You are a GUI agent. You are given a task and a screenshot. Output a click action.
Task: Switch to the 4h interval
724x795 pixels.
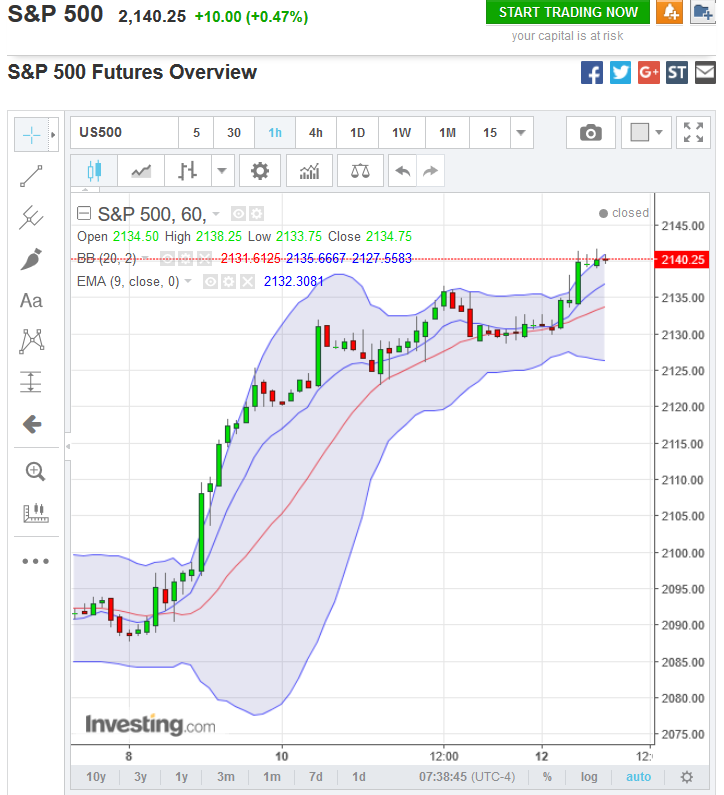(x=316, y=133)
